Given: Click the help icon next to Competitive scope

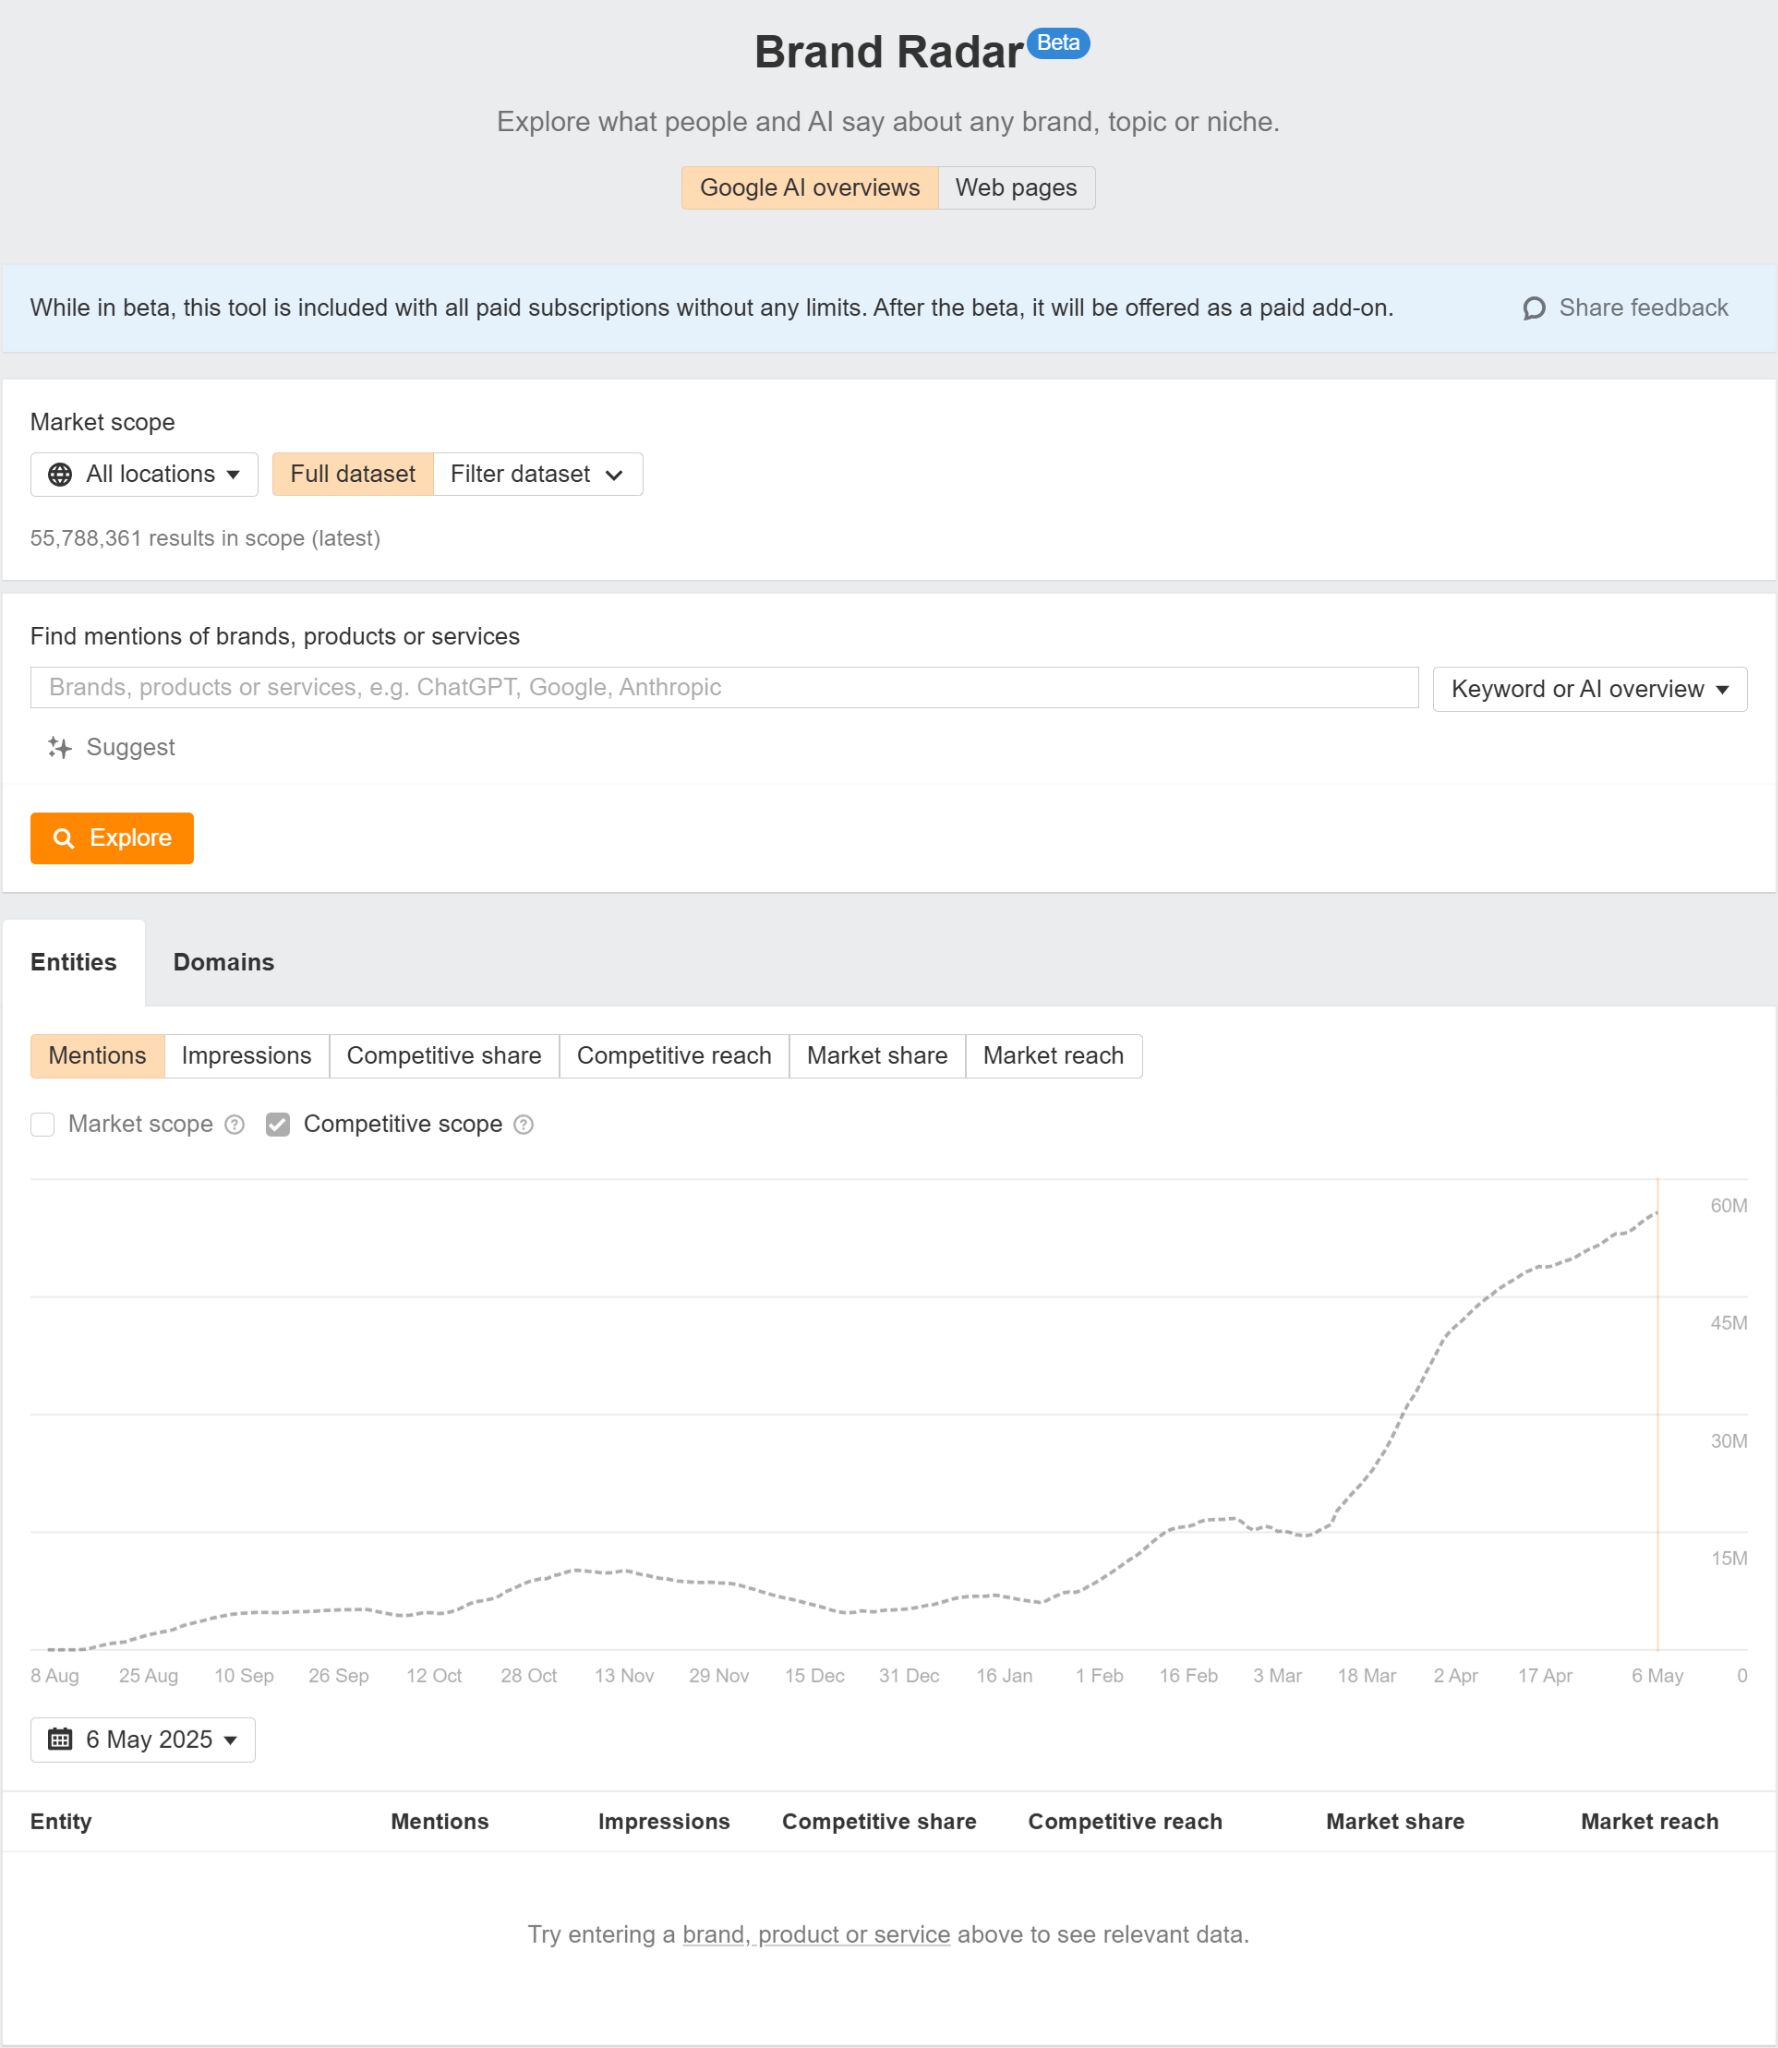Looking at the screenshot, I should (x=524, y=1124).
